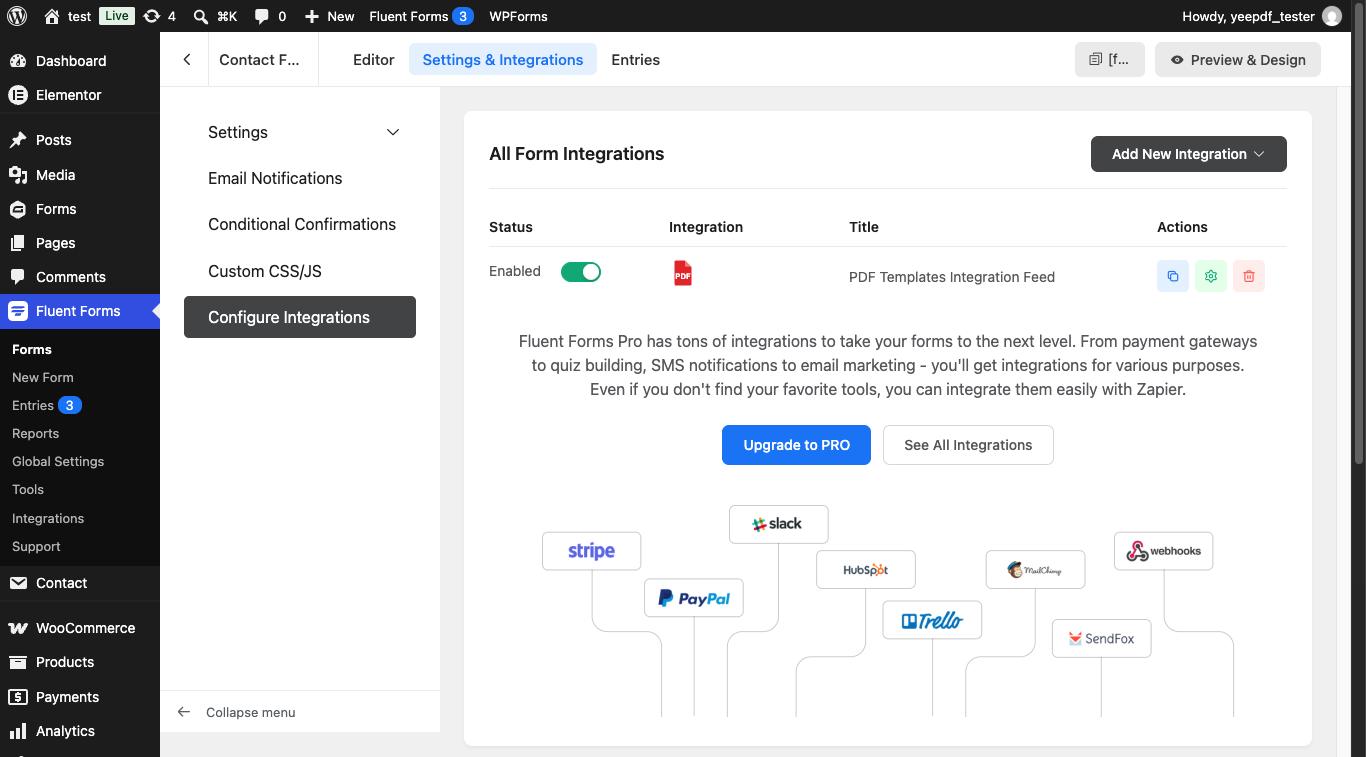
Task: Click the Contact envelope icon in sidebar
Action: point(18,583)
